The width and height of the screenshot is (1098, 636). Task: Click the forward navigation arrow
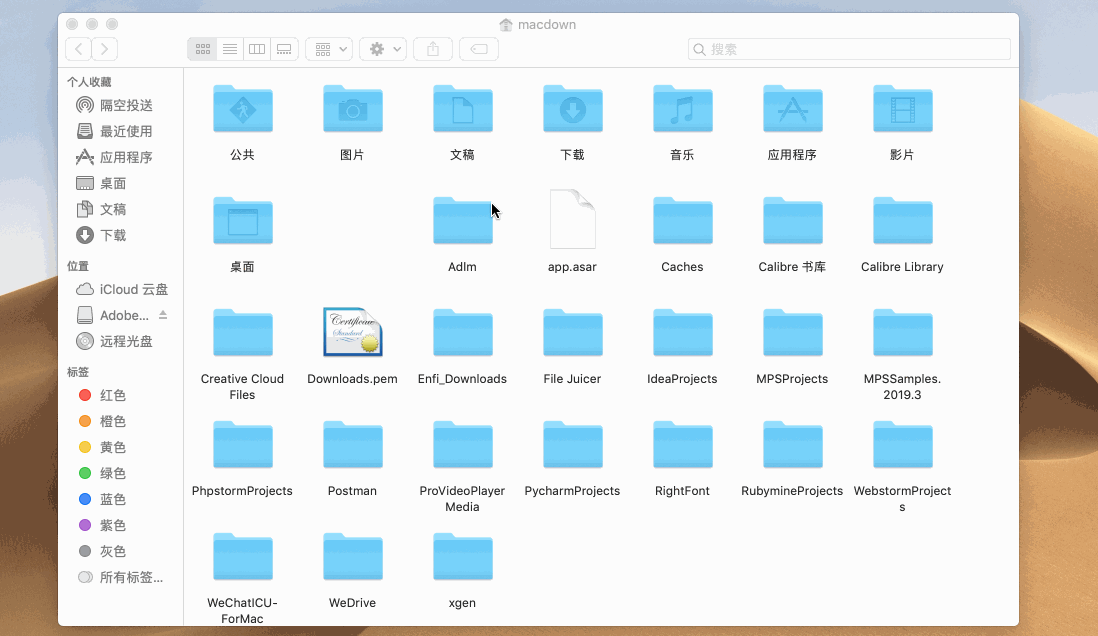click(x=104, y=48)
